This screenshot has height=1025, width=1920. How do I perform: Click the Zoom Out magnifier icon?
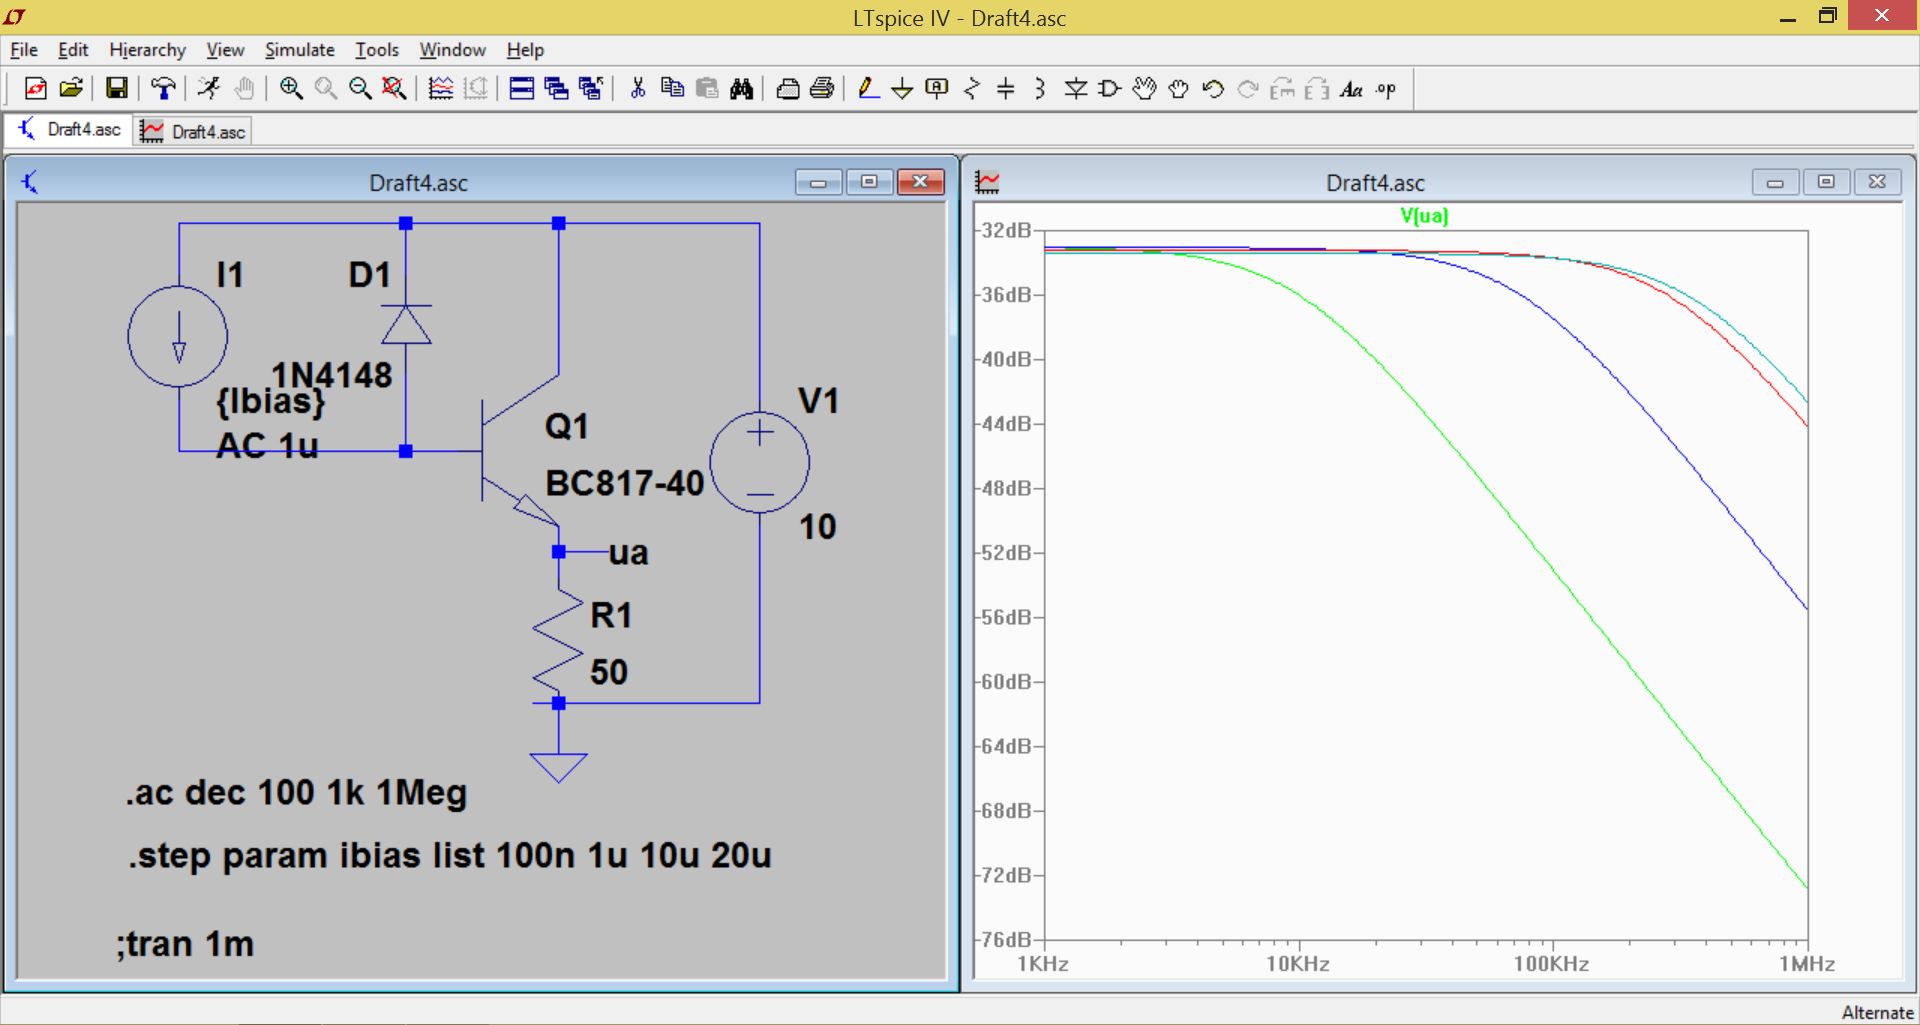click(360, 89)
